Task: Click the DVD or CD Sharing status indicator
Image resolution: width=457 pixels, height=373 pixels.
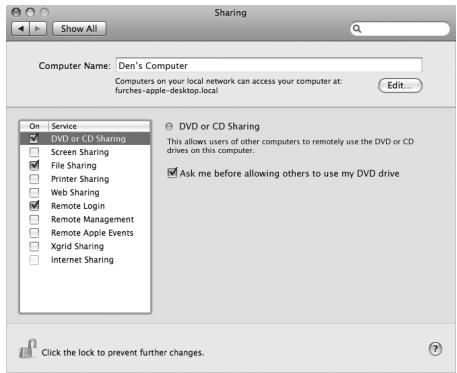Action: click(169, 126)
